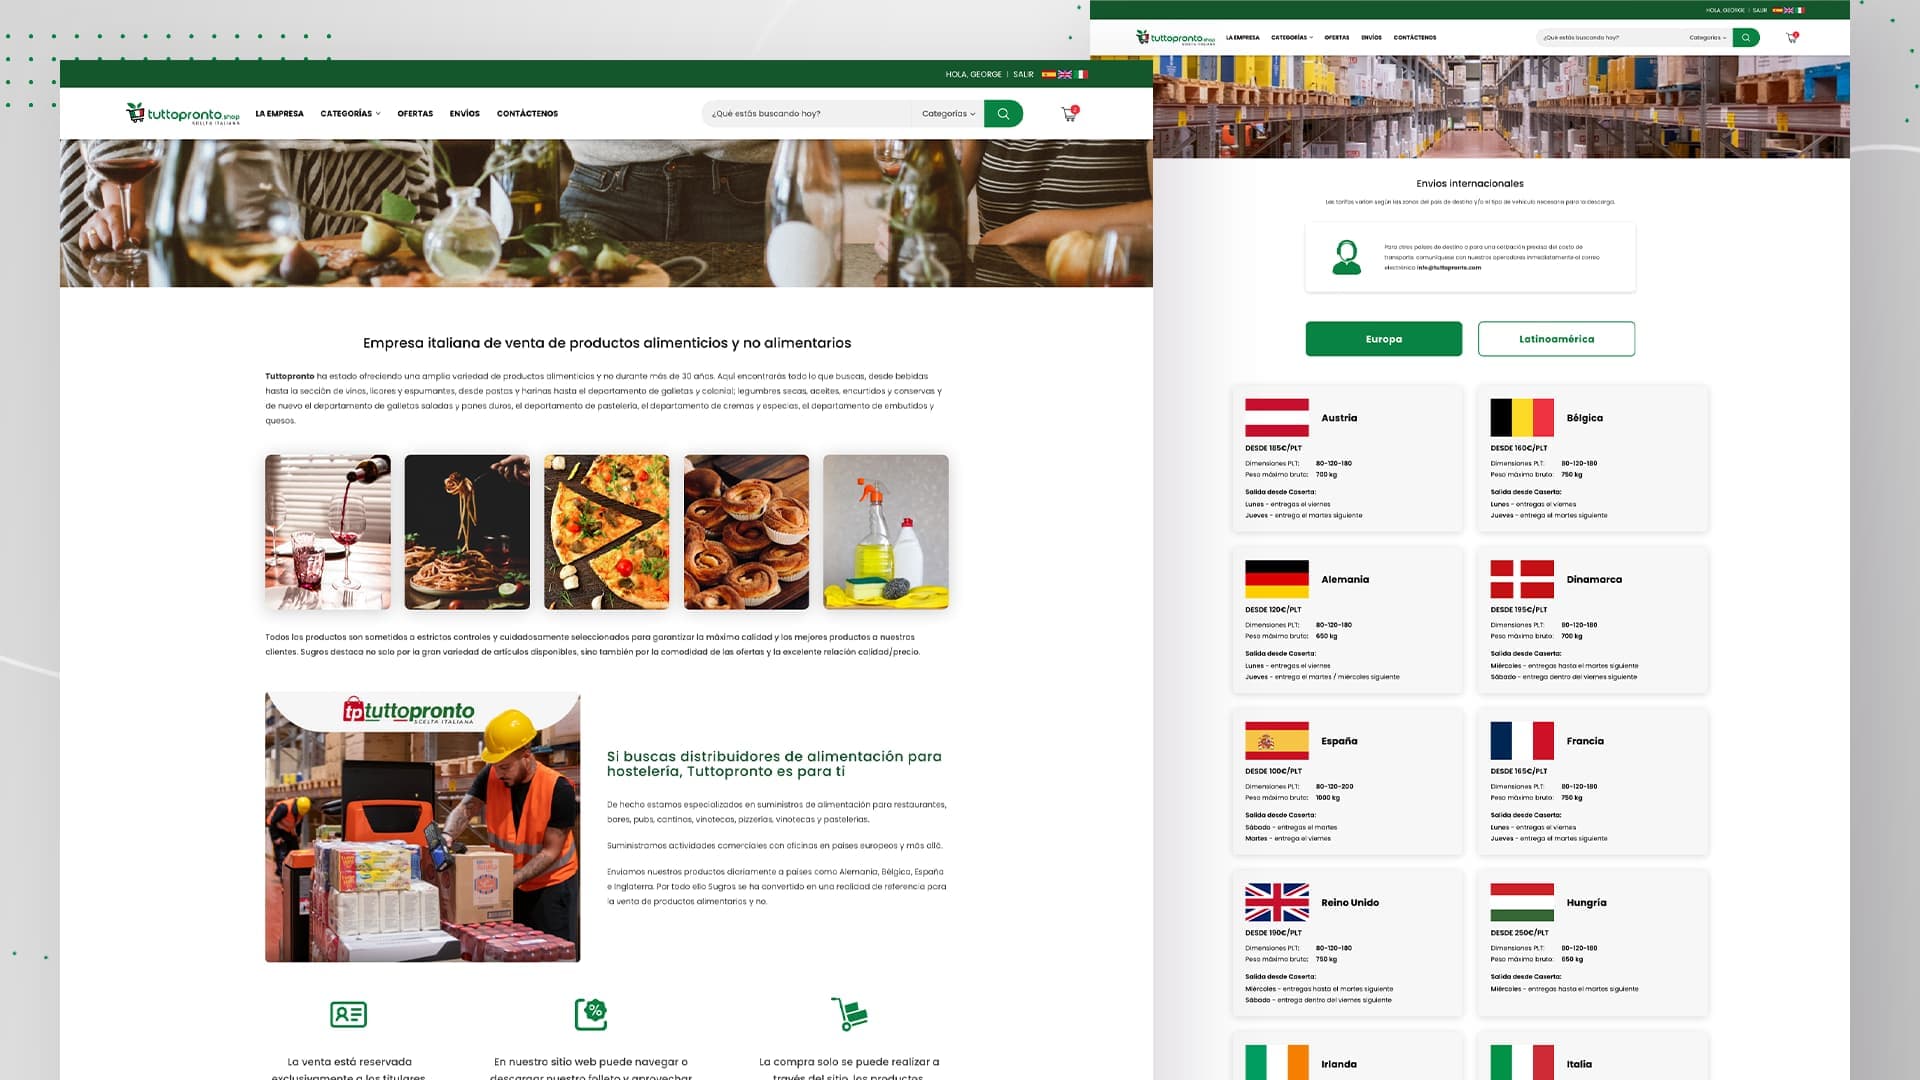Open LA EMPRESA in the left page menu
The height and width of the screenshot is (1080, 1920).
279,114
